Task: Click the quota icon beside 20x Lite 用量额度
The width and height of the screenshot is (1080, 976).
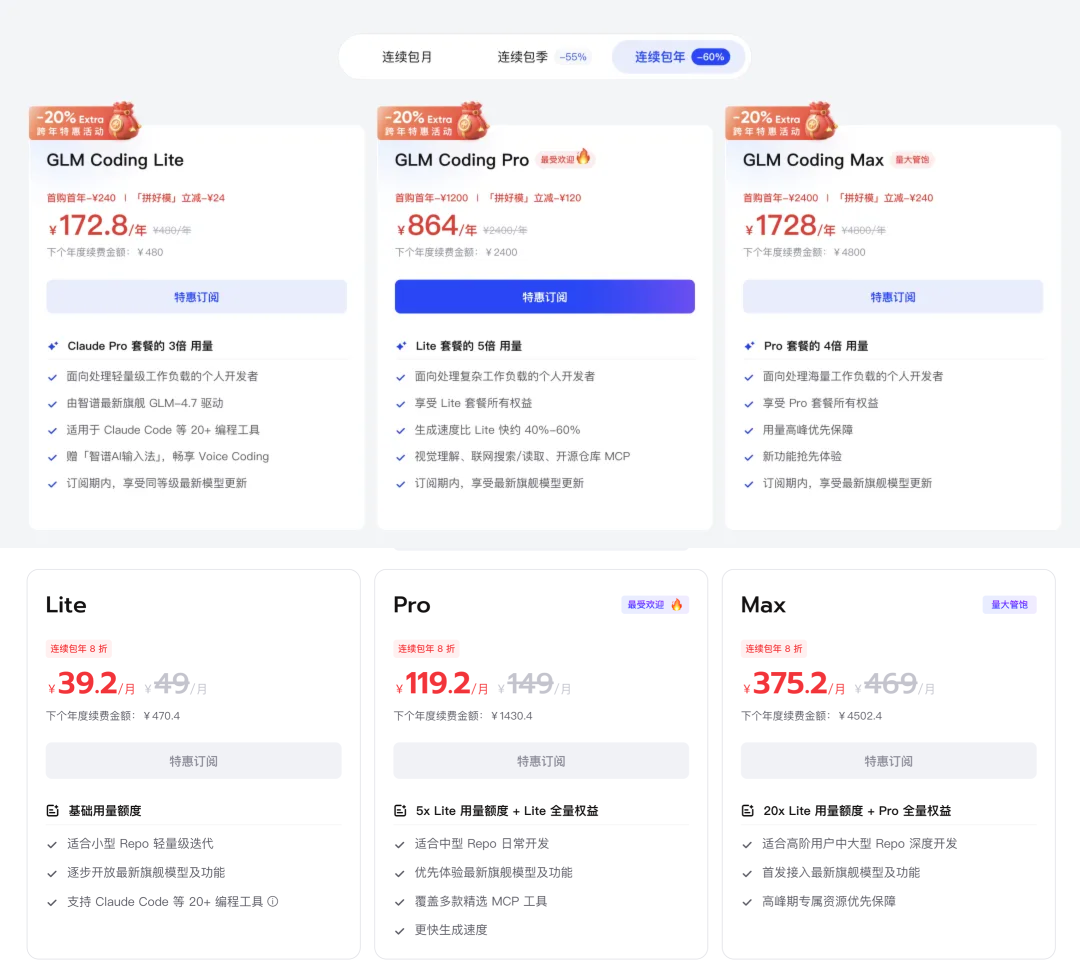Action: 747,811
